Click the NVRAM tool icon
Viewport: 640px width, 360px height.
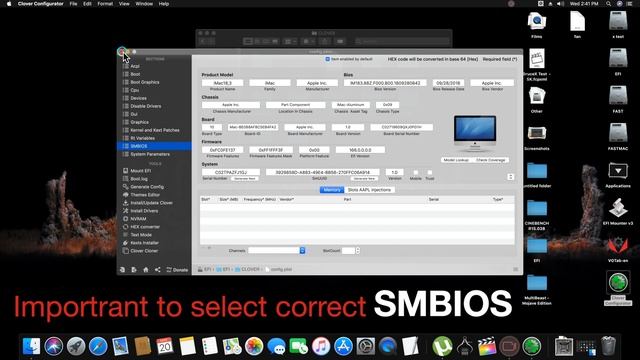coord(125,219)
